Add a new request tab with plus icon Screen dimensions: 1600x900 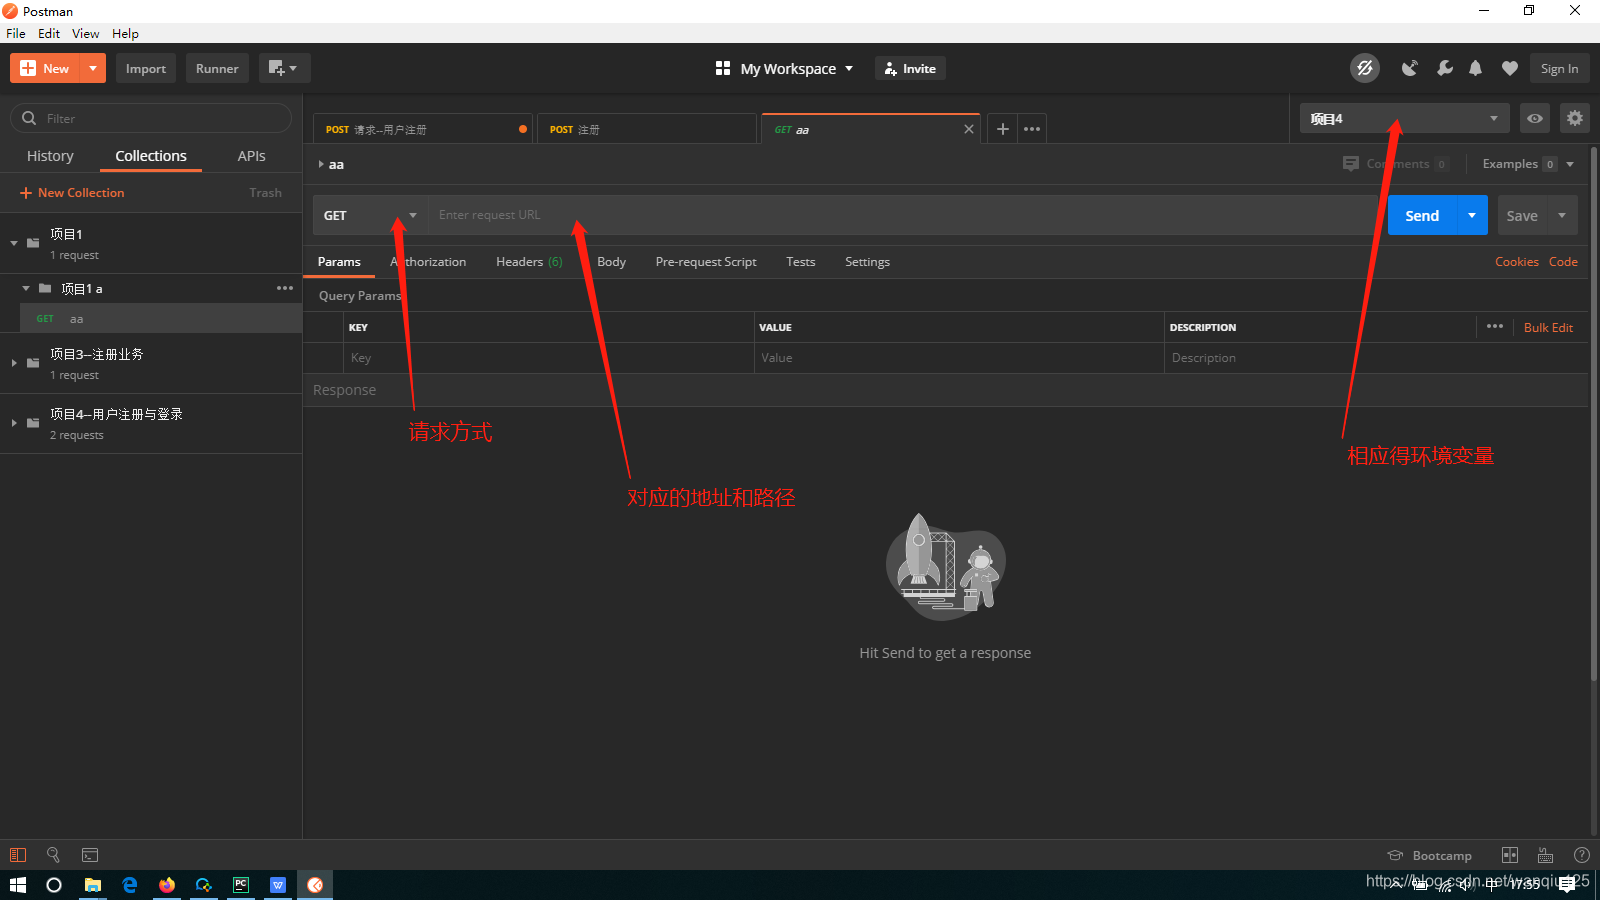pos(1002,129)
